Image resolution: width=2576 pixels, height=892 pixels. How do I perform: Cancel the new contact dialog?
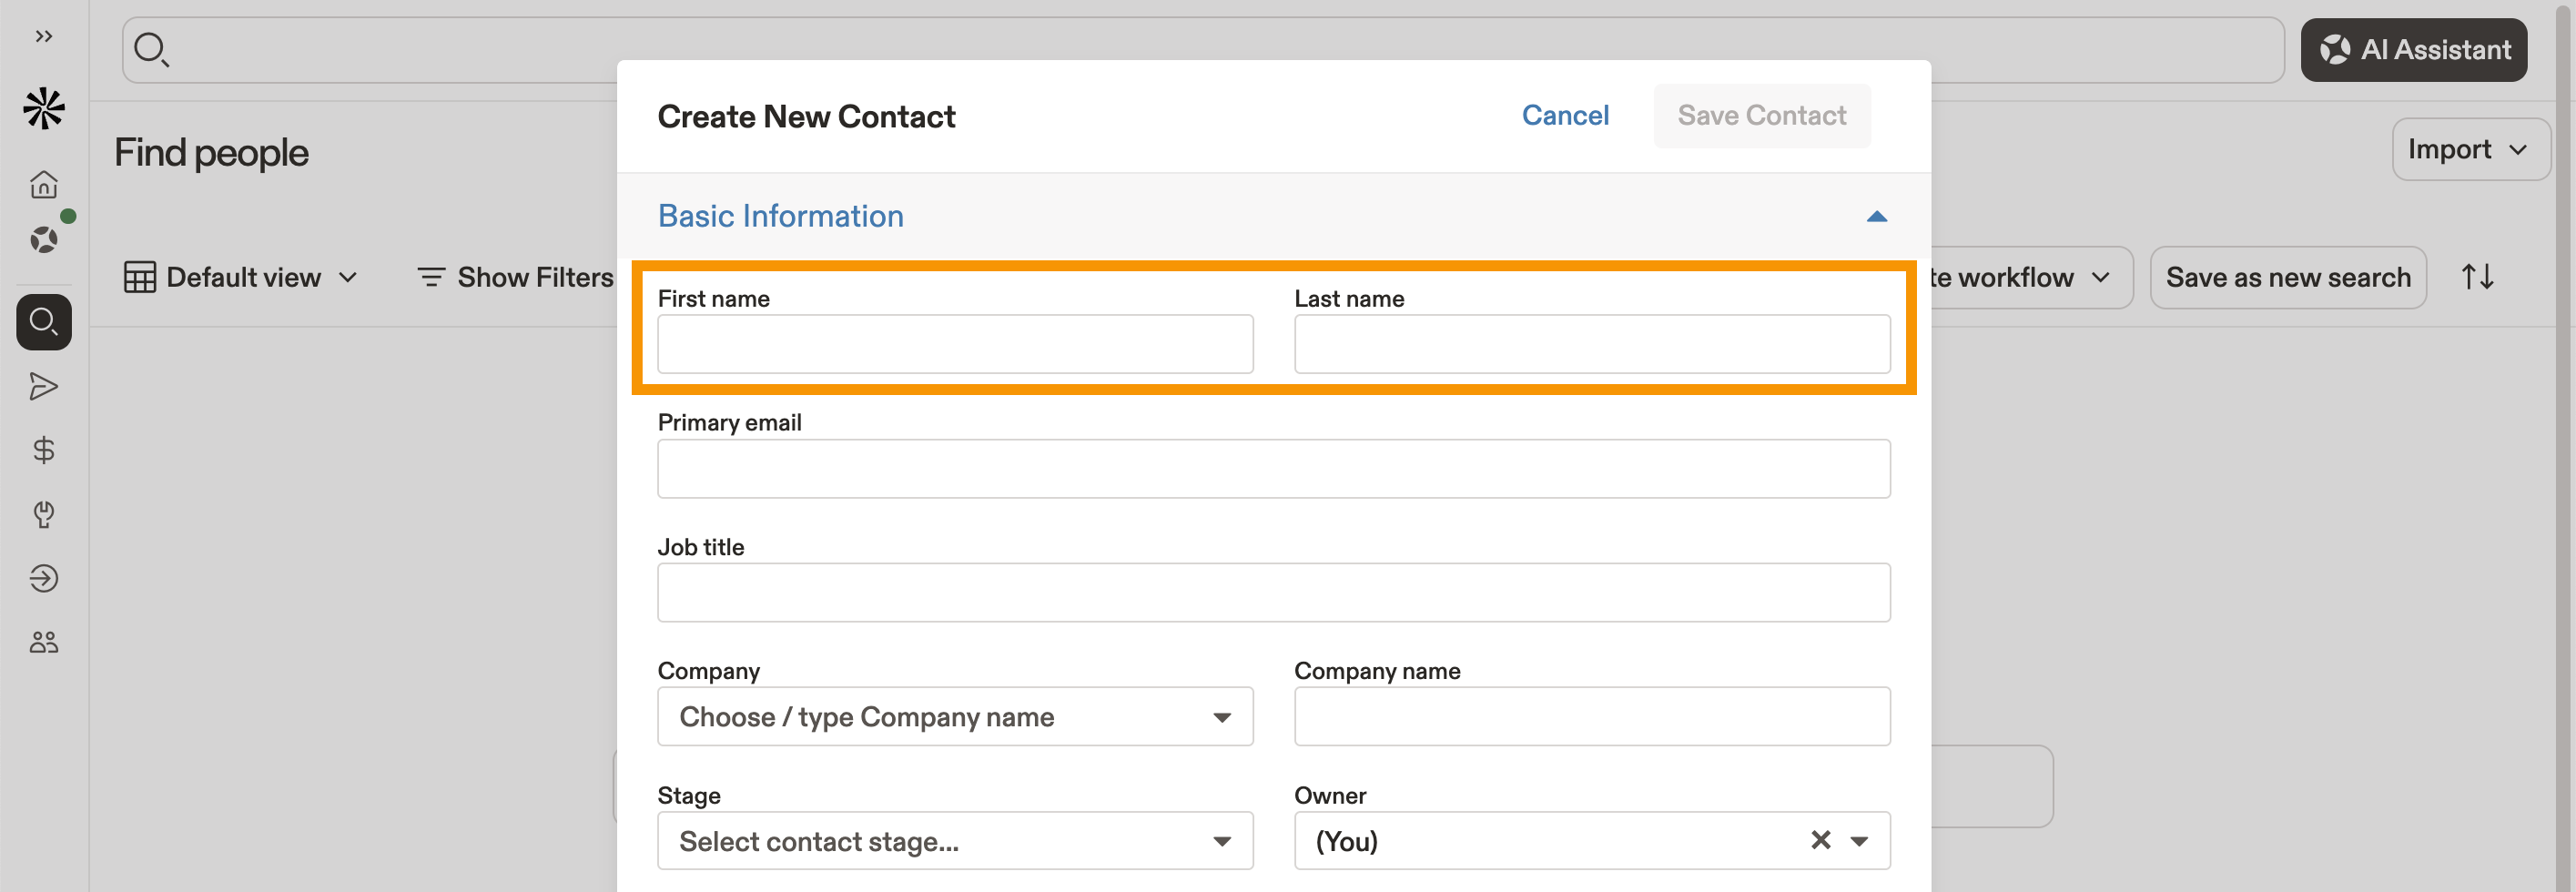coord(1565,116)
